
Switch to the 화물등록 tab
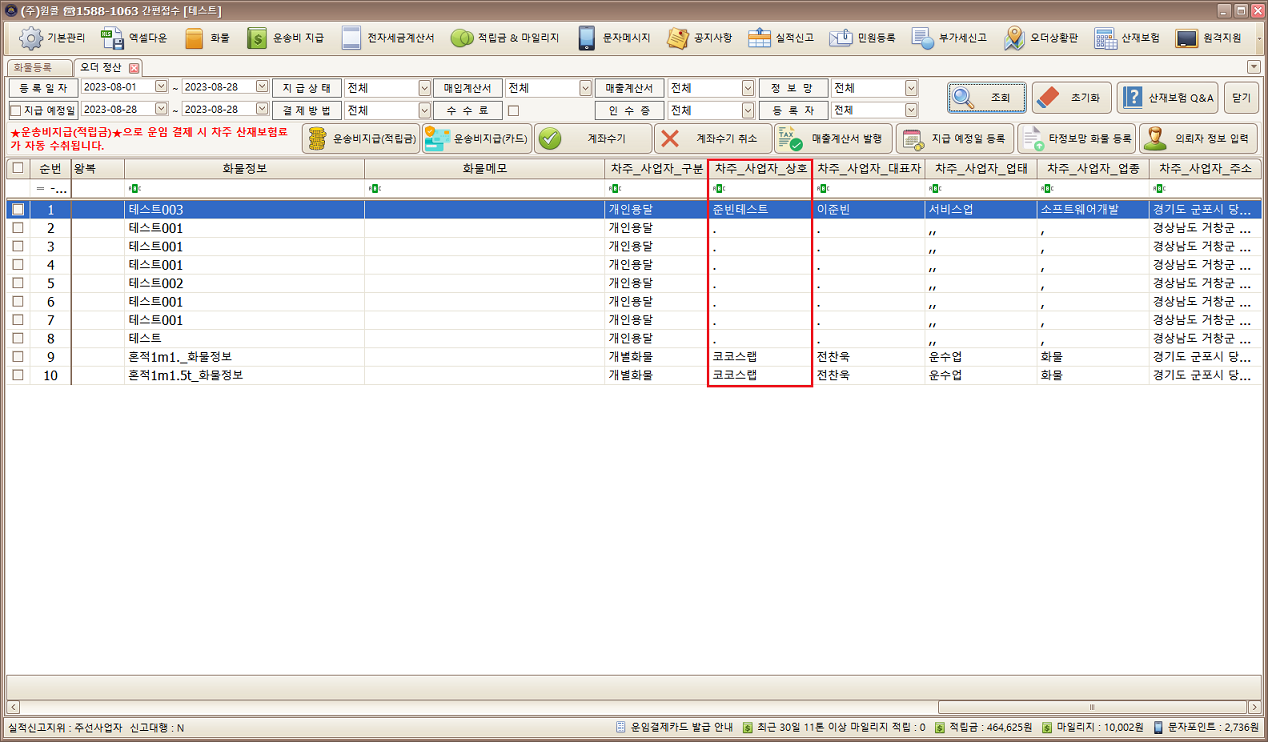point(32,68)
